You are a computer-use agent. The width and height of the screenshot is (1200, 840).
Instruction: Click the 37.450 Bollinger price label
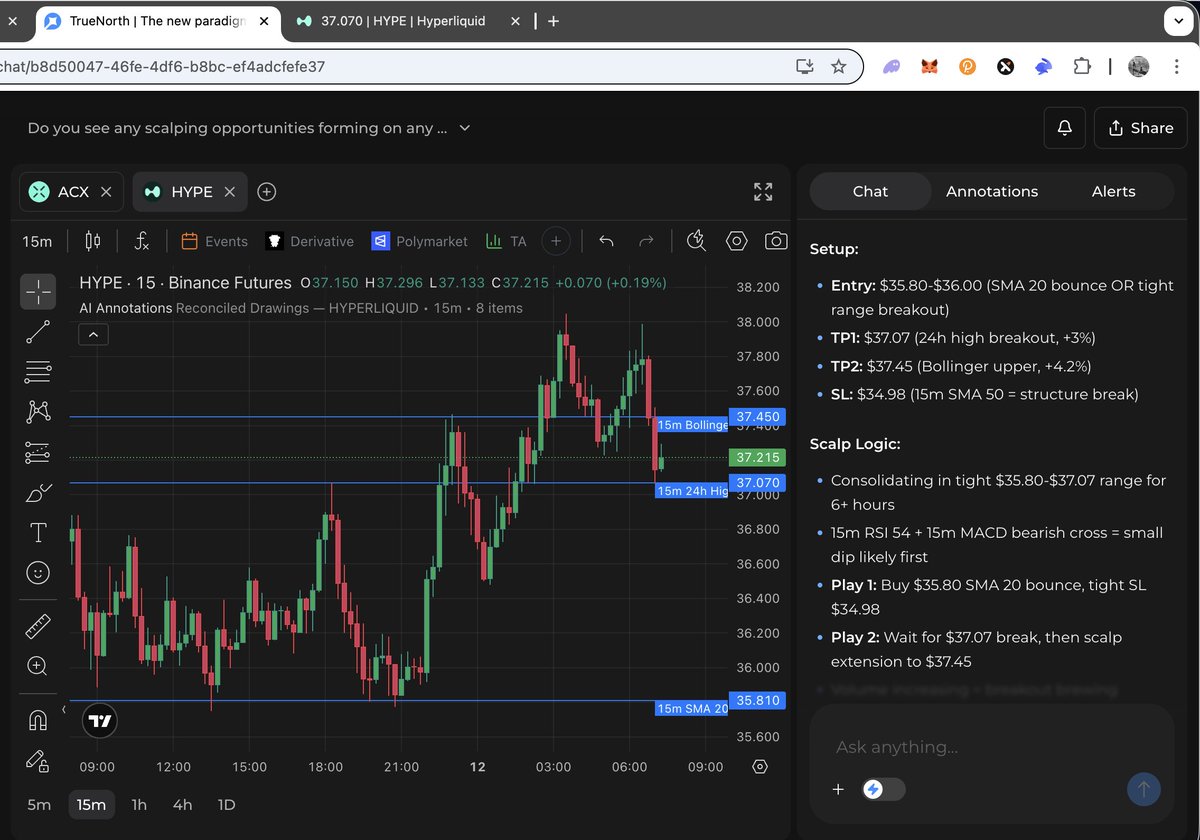coord(758,417)
